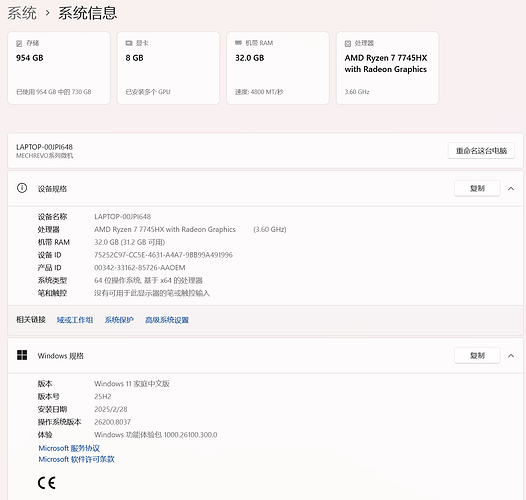Screen dimensions: 526x500
Task: Click the 设备名称 label
Action: [52, 216]
